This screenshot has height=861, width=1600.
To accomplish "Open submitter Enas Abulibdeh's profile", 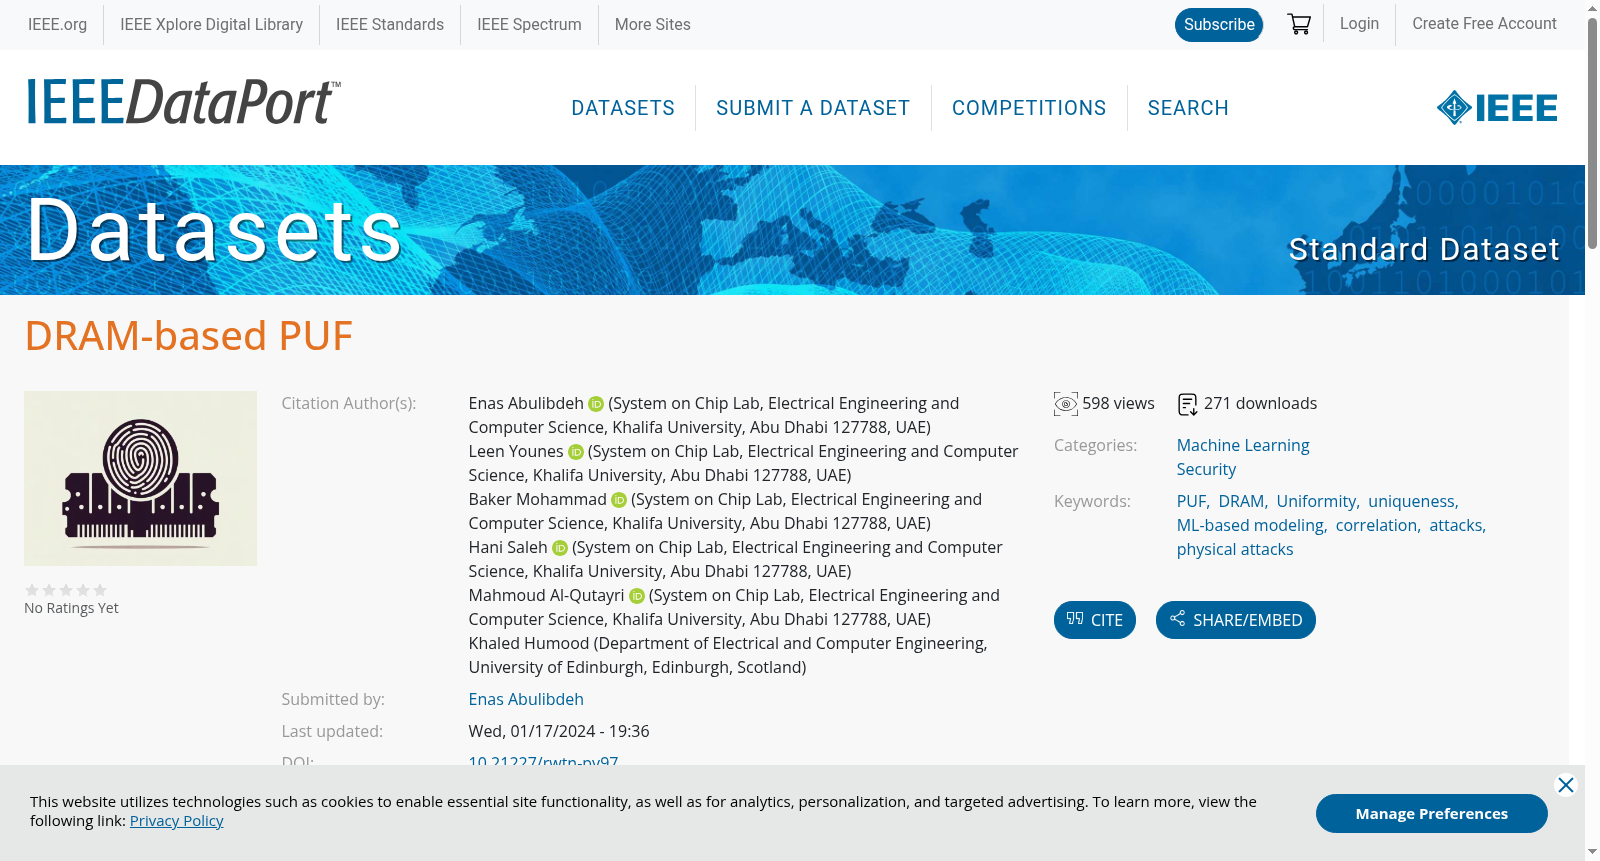I will click(526, 699).
